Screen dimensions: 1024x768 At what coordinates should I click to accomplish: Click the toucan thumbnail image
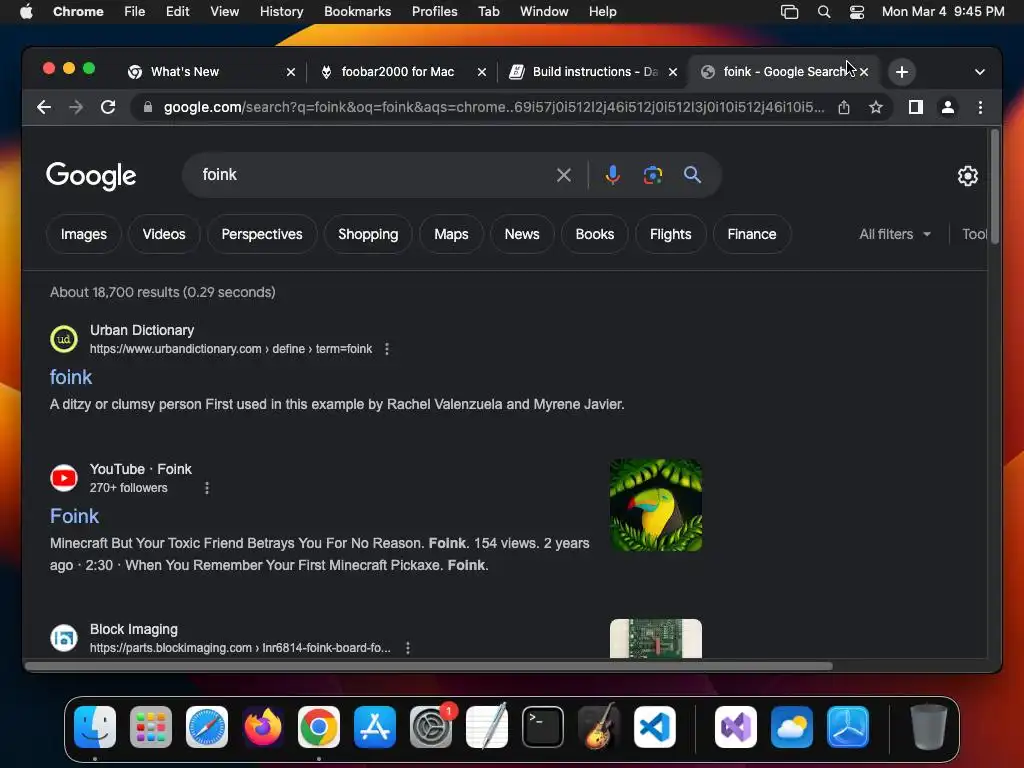coord(656,505)
